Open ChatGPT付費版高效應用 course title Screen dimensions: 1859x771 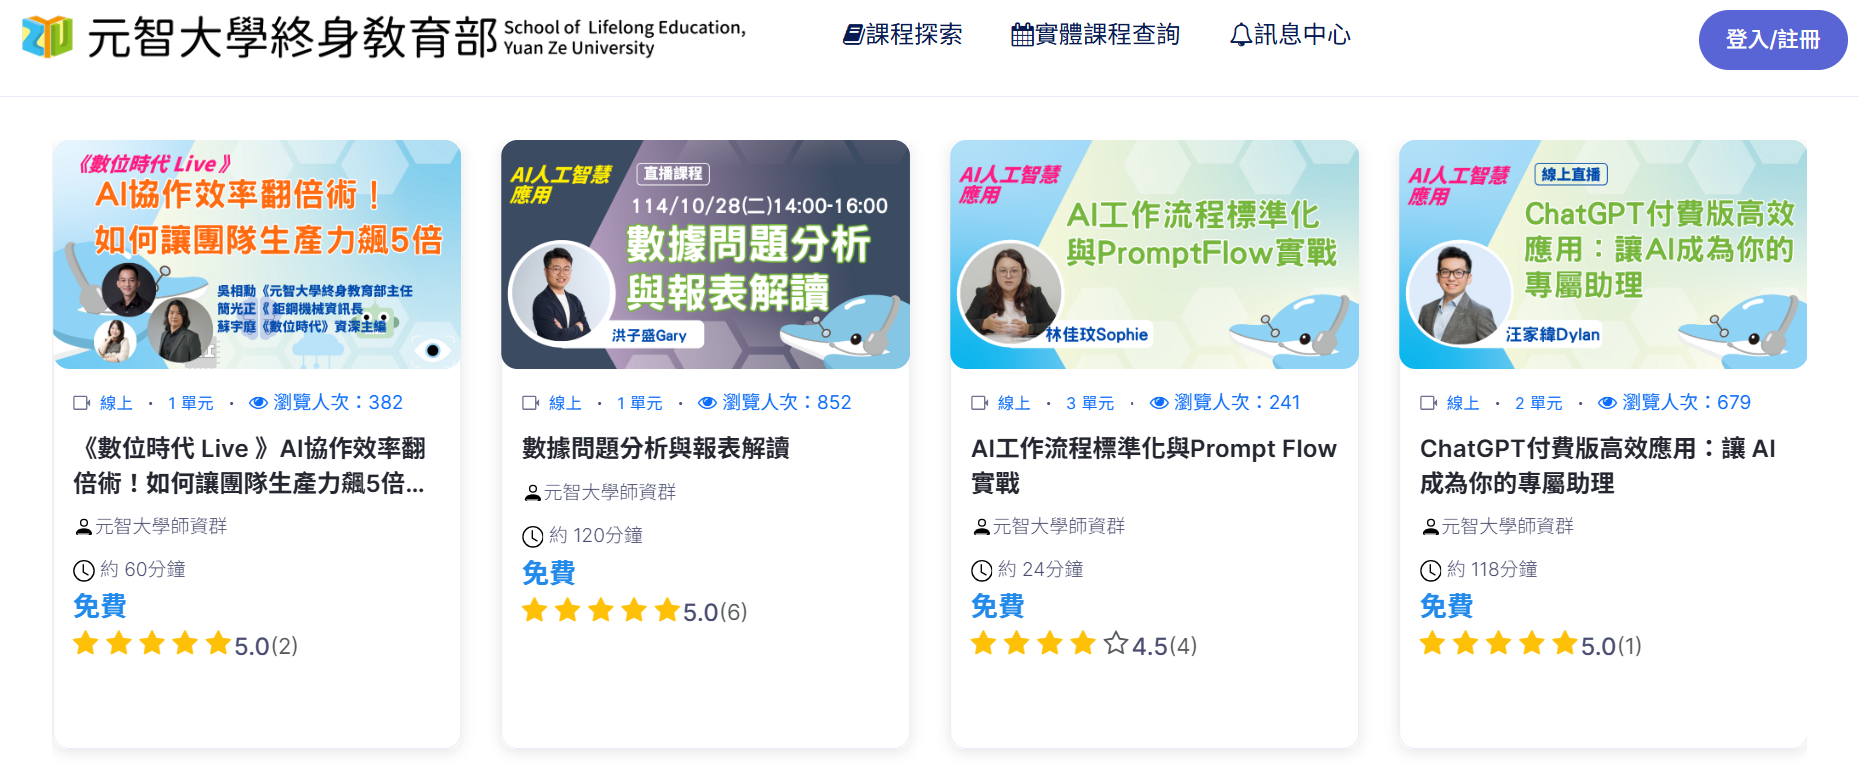click(1597, 465)
